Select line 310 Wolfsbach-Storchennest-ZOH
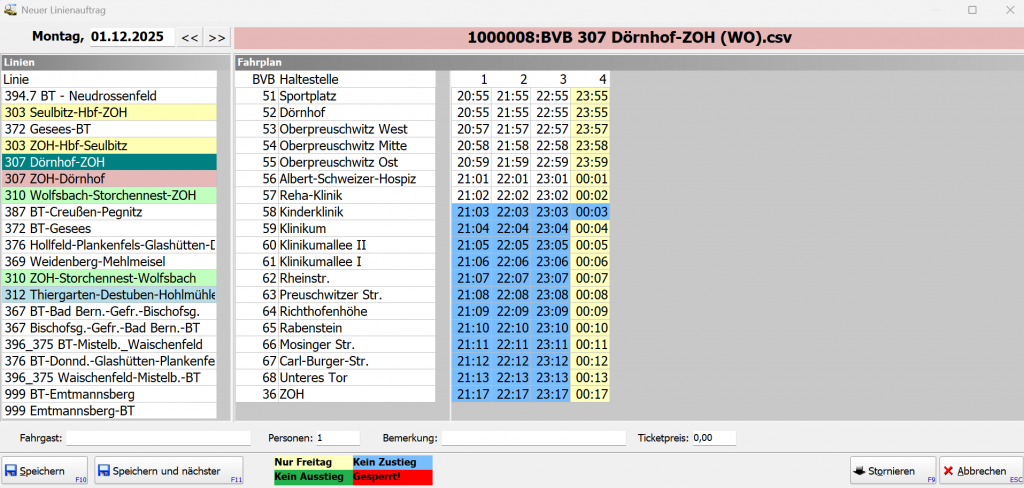1024x488 pixels. (108, 195)
